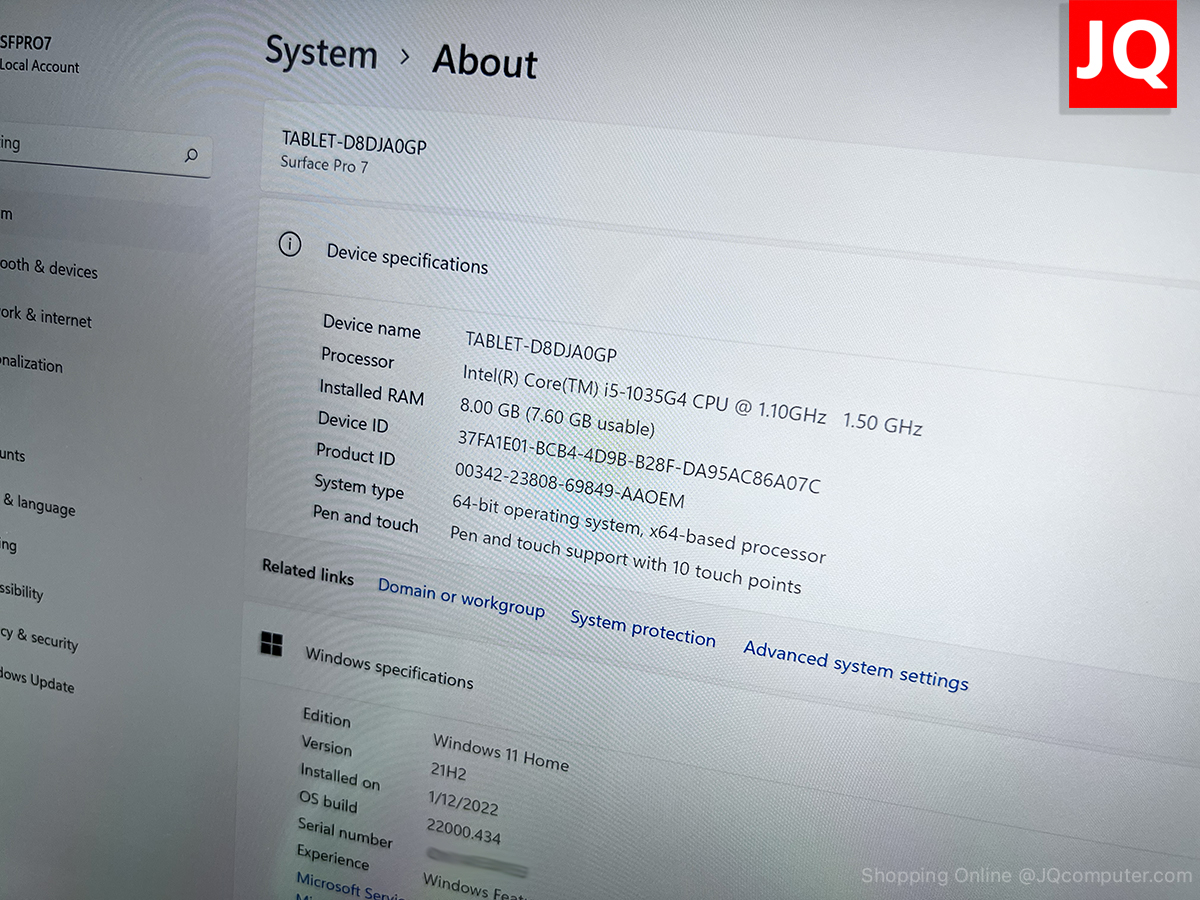Click the Installed RAM label
Image resolution: width=1200 pixels, height=900 pixels.
coord(371,391)
